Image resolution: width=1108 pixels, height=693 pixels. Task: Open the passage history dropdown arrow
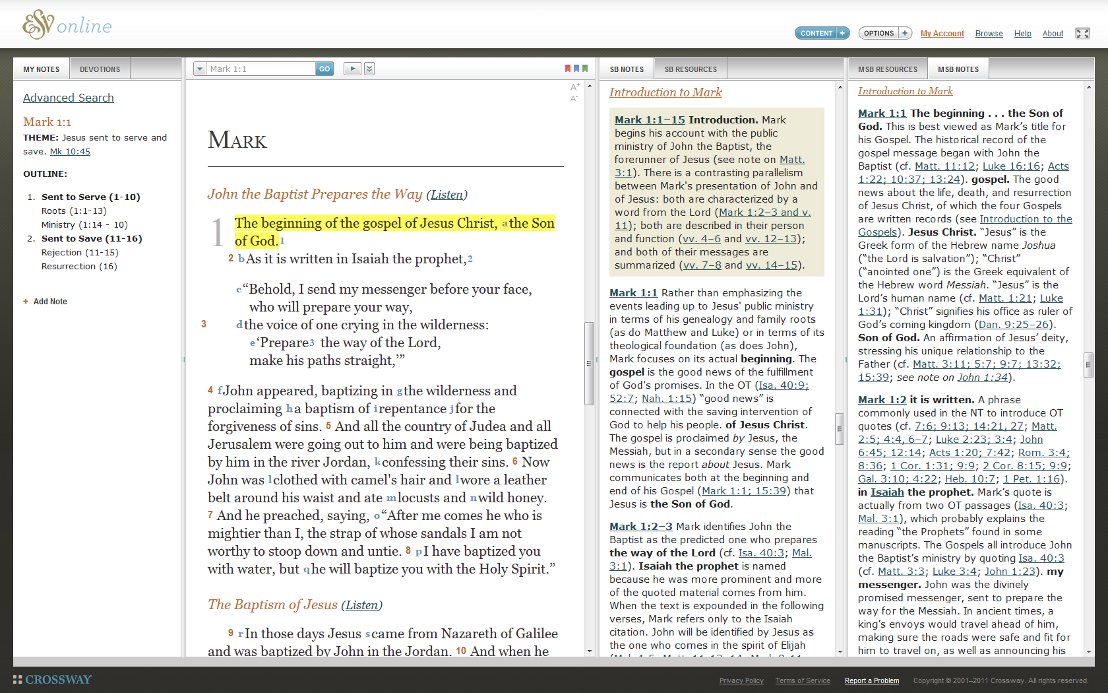click(200, 69)
